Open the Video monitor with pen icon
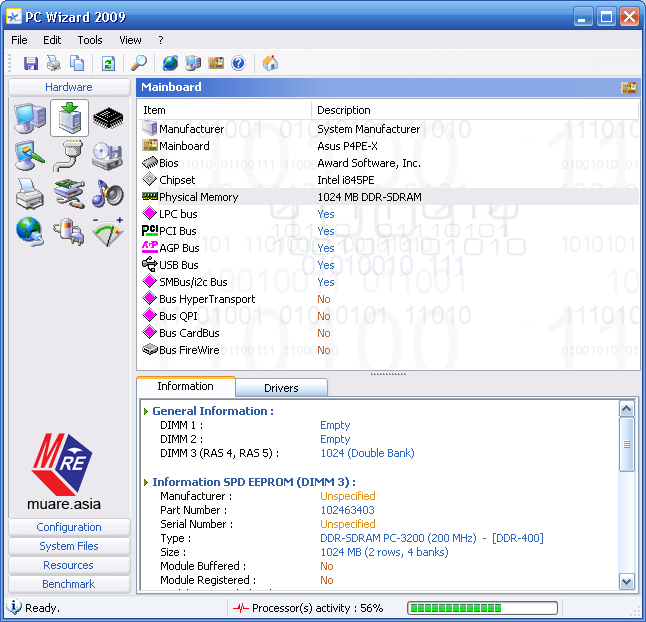This screenshot has width=646, height=622. (x=30, y=156)
